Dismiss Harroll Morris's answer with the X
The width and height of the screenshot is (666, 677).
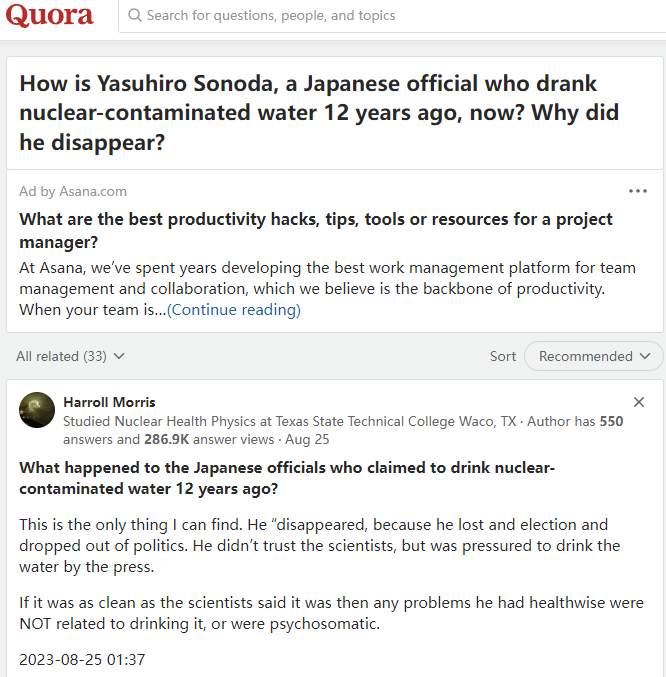pyautogui.click(x=639, y=402)
